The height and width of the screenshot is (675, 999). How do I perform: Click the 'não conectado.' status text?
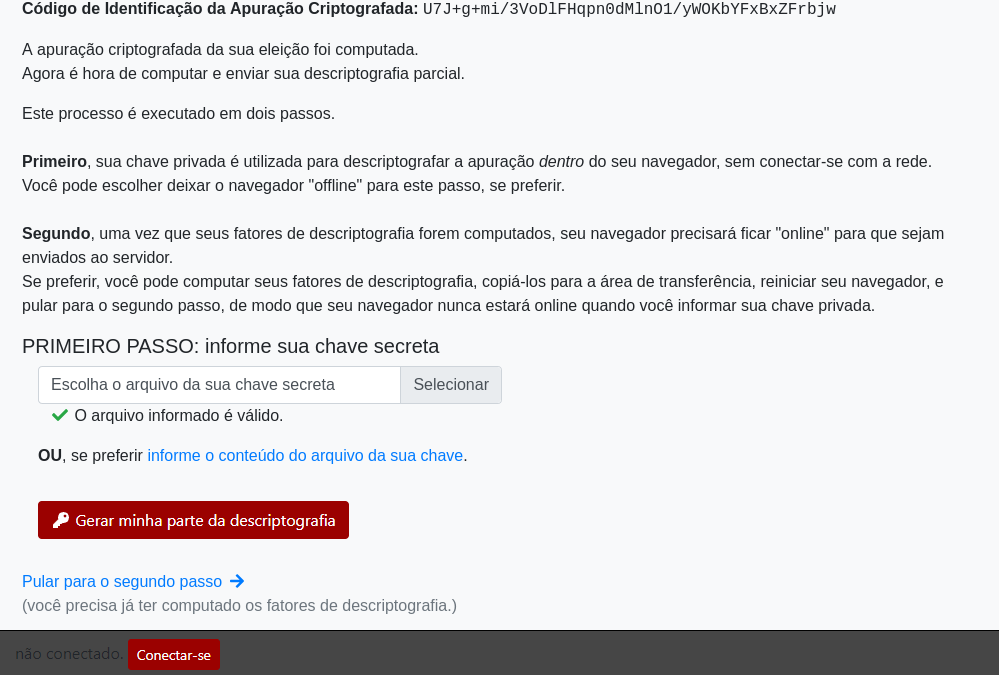pyautogui.click(x=69, y=654)
